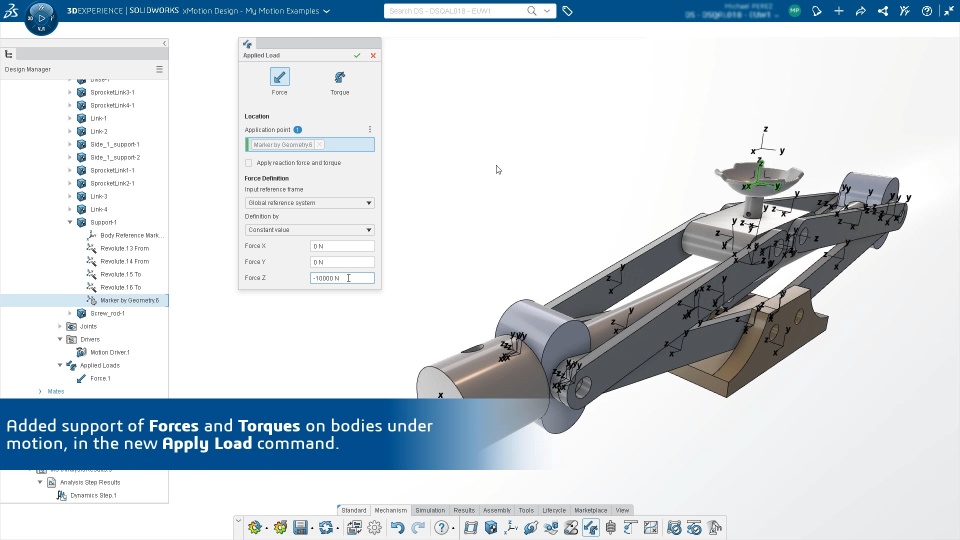Click the search magnifier icon
The width and height of the screenshot is (960, 540).
[531, 10]
